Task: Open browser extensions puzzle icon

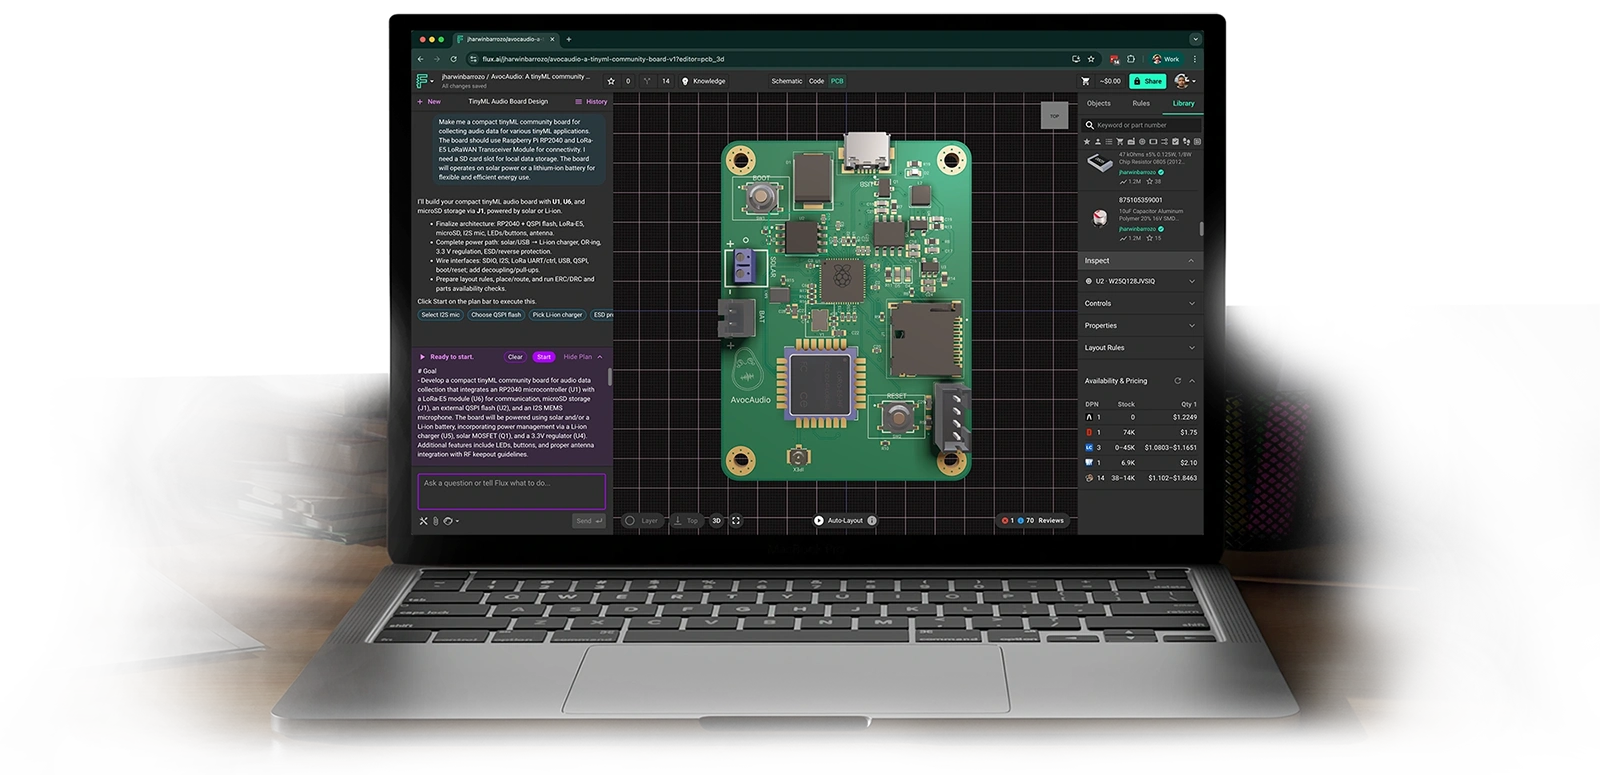Action: (x=1131, y=59)
